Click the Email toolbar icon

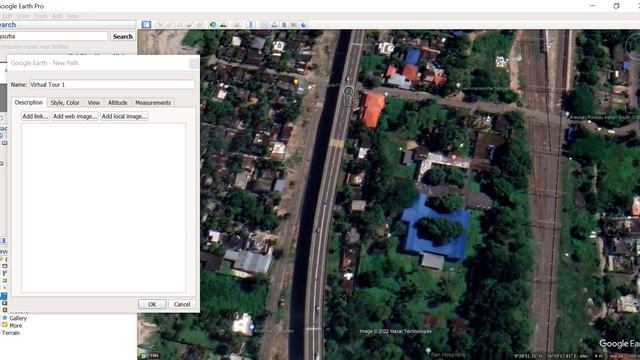pyautogui.click(x=264, y=25)
